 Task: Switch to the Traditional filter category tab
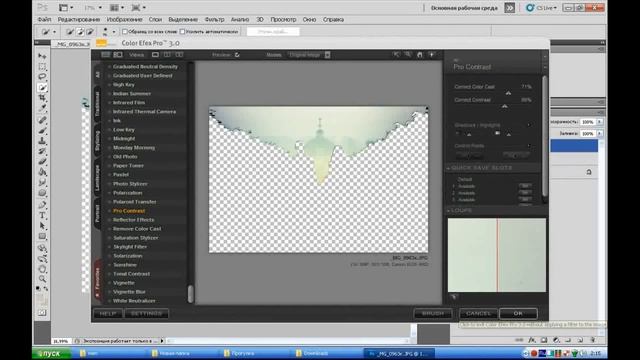(97, 104)
